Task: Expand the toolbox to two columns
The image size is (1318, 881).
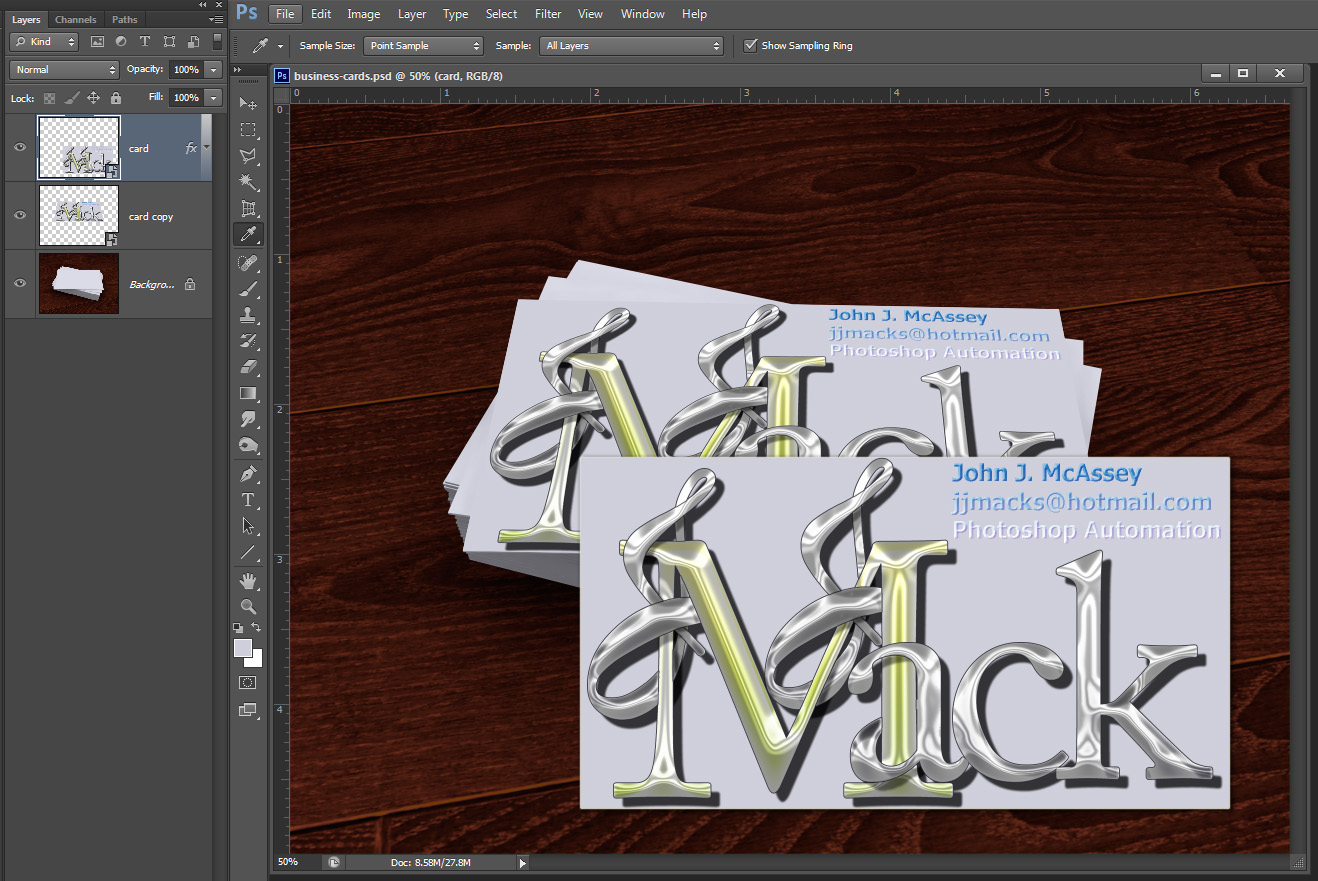Action: coord(237,70)
